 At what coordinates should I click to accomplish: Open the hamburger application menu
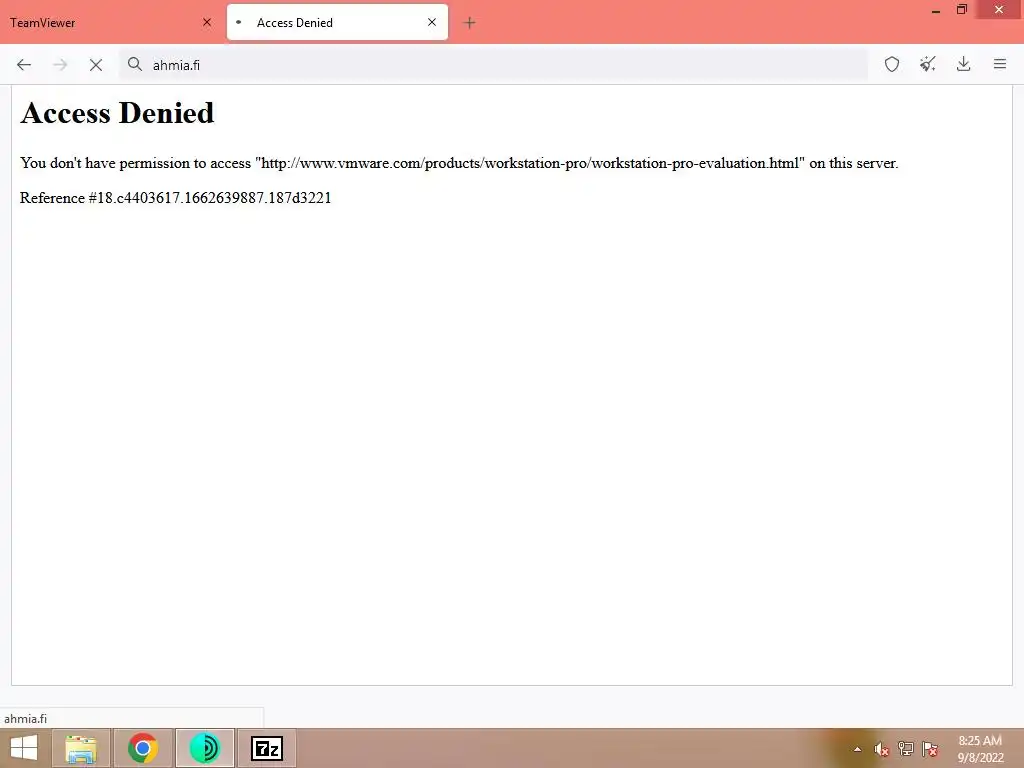coord(999,64)
